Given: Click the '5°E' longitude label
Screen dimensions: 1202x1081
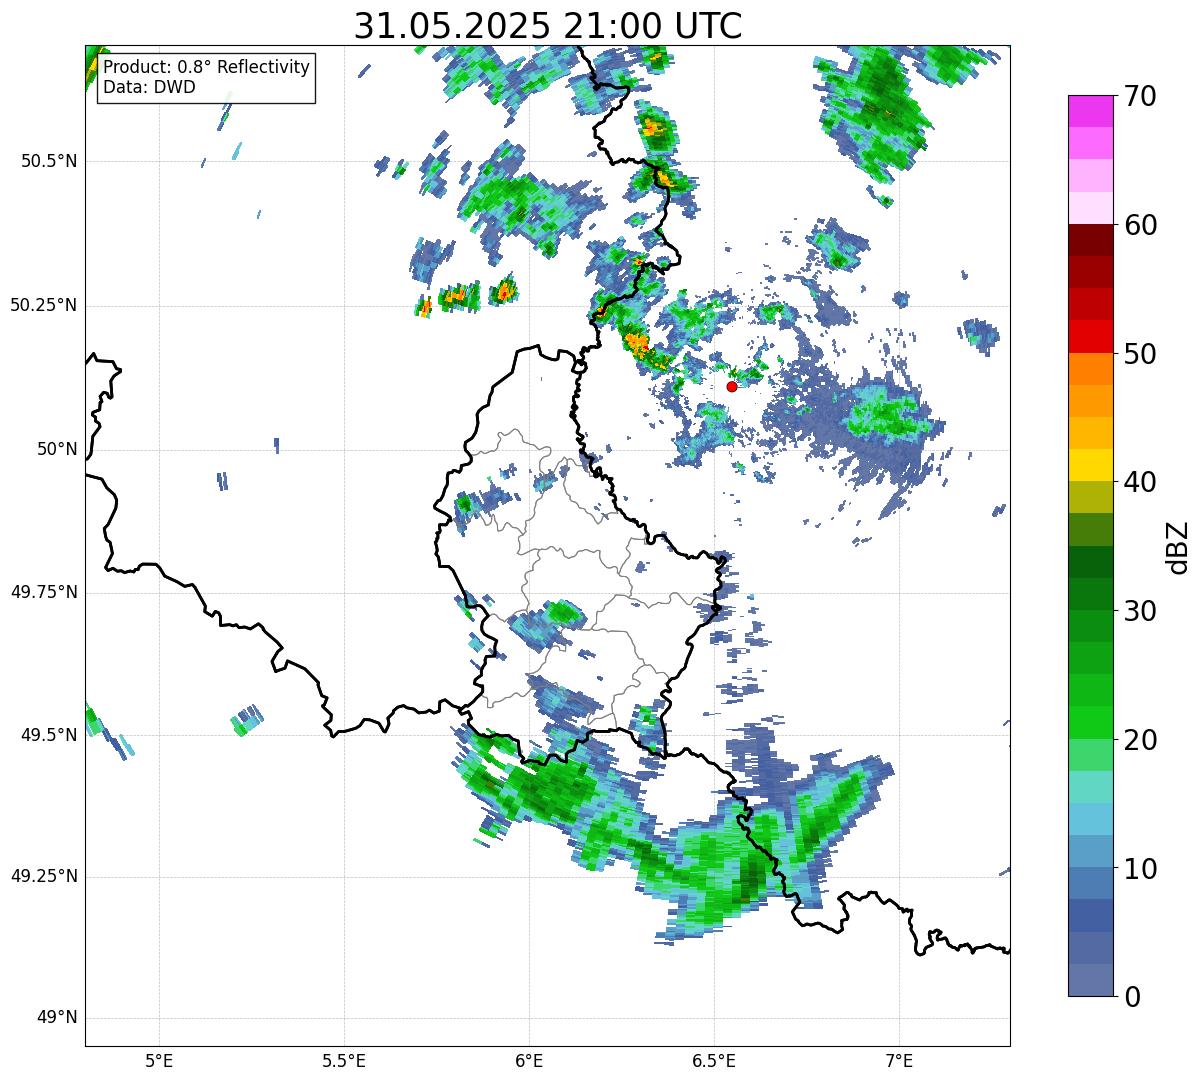Looking at the screenshot, I should 159,1060.
